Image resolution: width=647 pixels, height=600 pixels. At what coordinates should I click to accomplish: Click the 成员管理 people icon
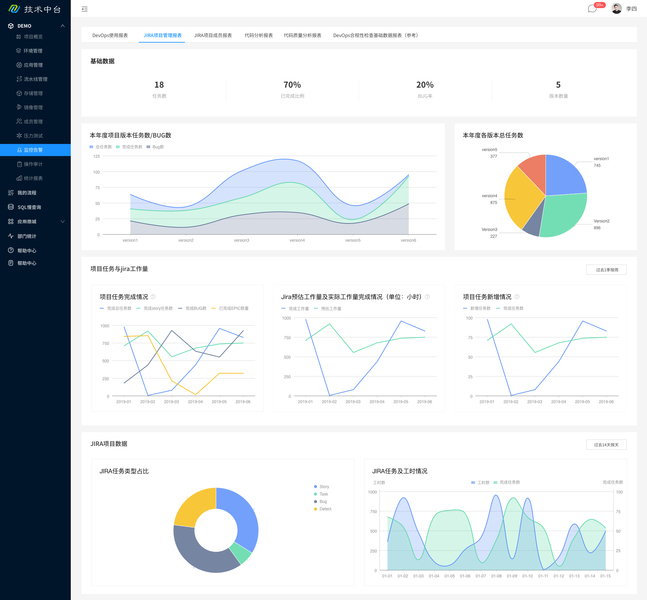[19, 121]
